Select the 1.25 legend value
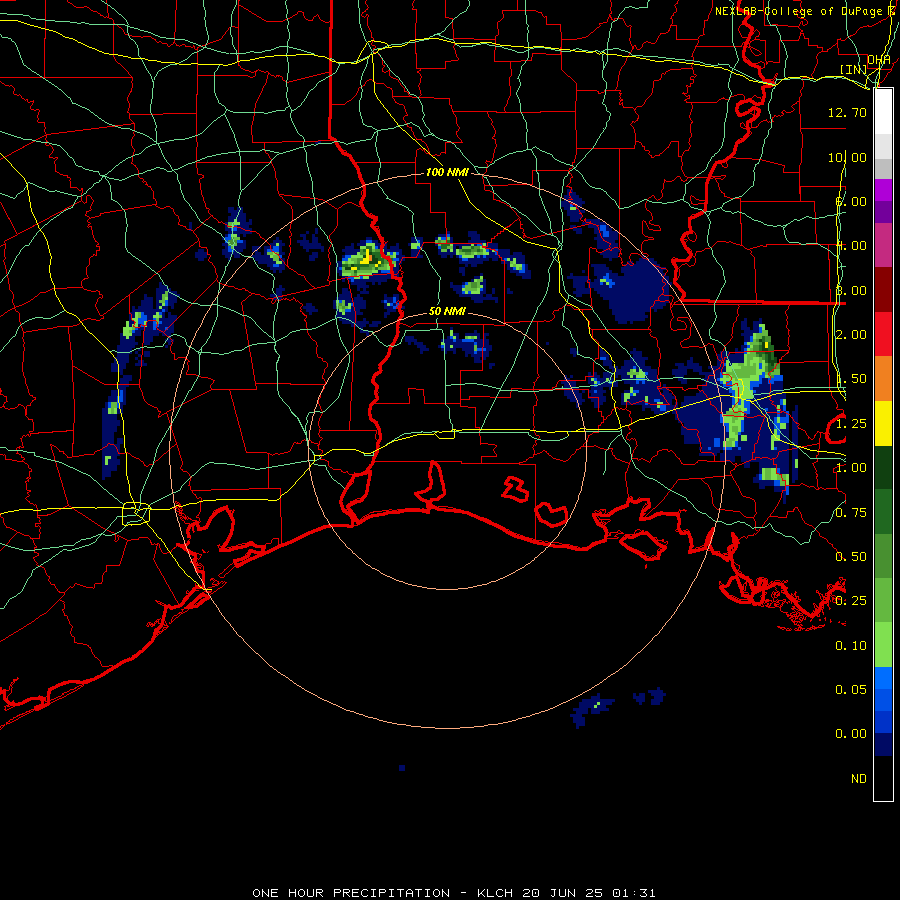The width and height of the screenshot is (900, 900). [851, 424]
